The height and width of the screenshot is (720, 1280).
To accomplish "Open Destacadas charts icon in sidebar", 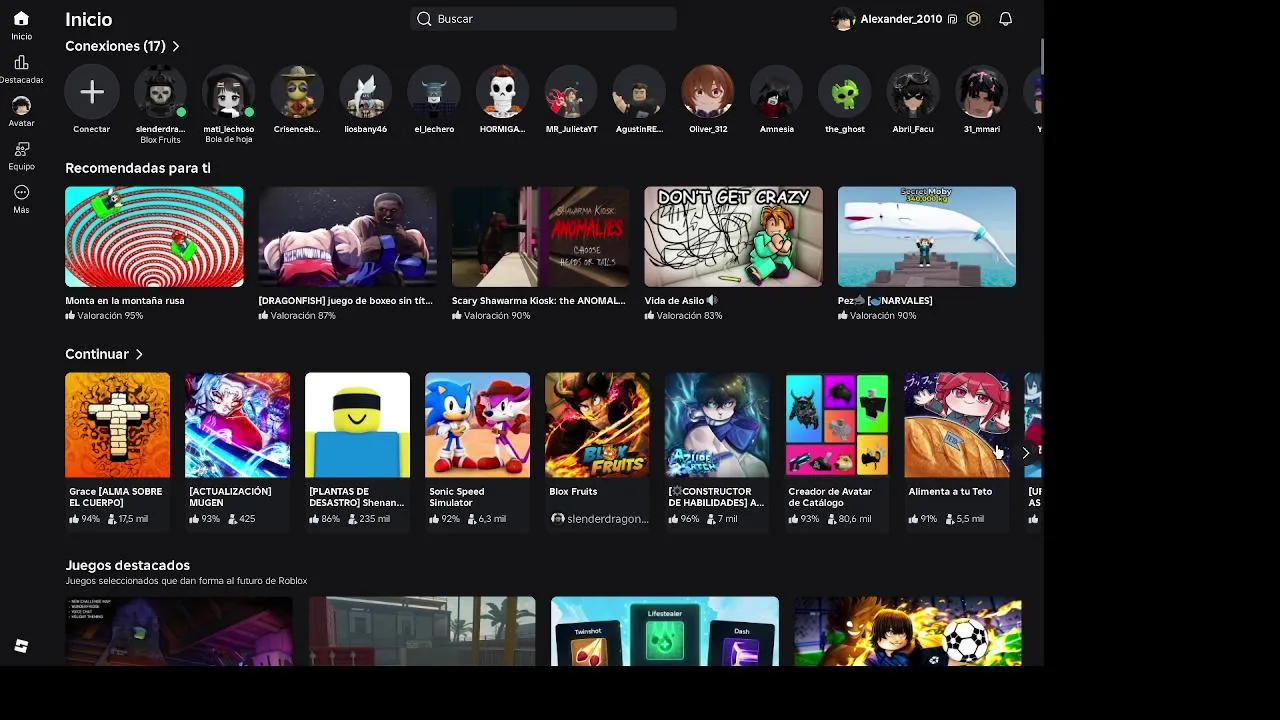I will click(21, 63).
